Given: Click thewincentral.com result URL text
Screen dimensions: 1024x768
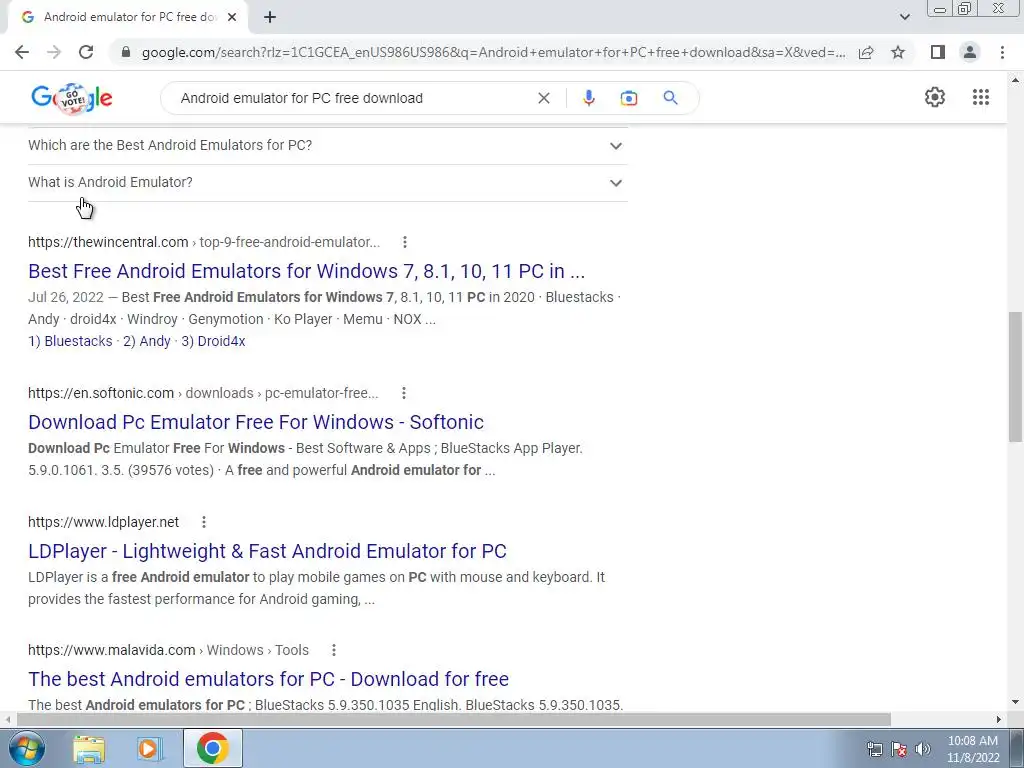Looking at the screenshot, I should (x=204, y=242).
